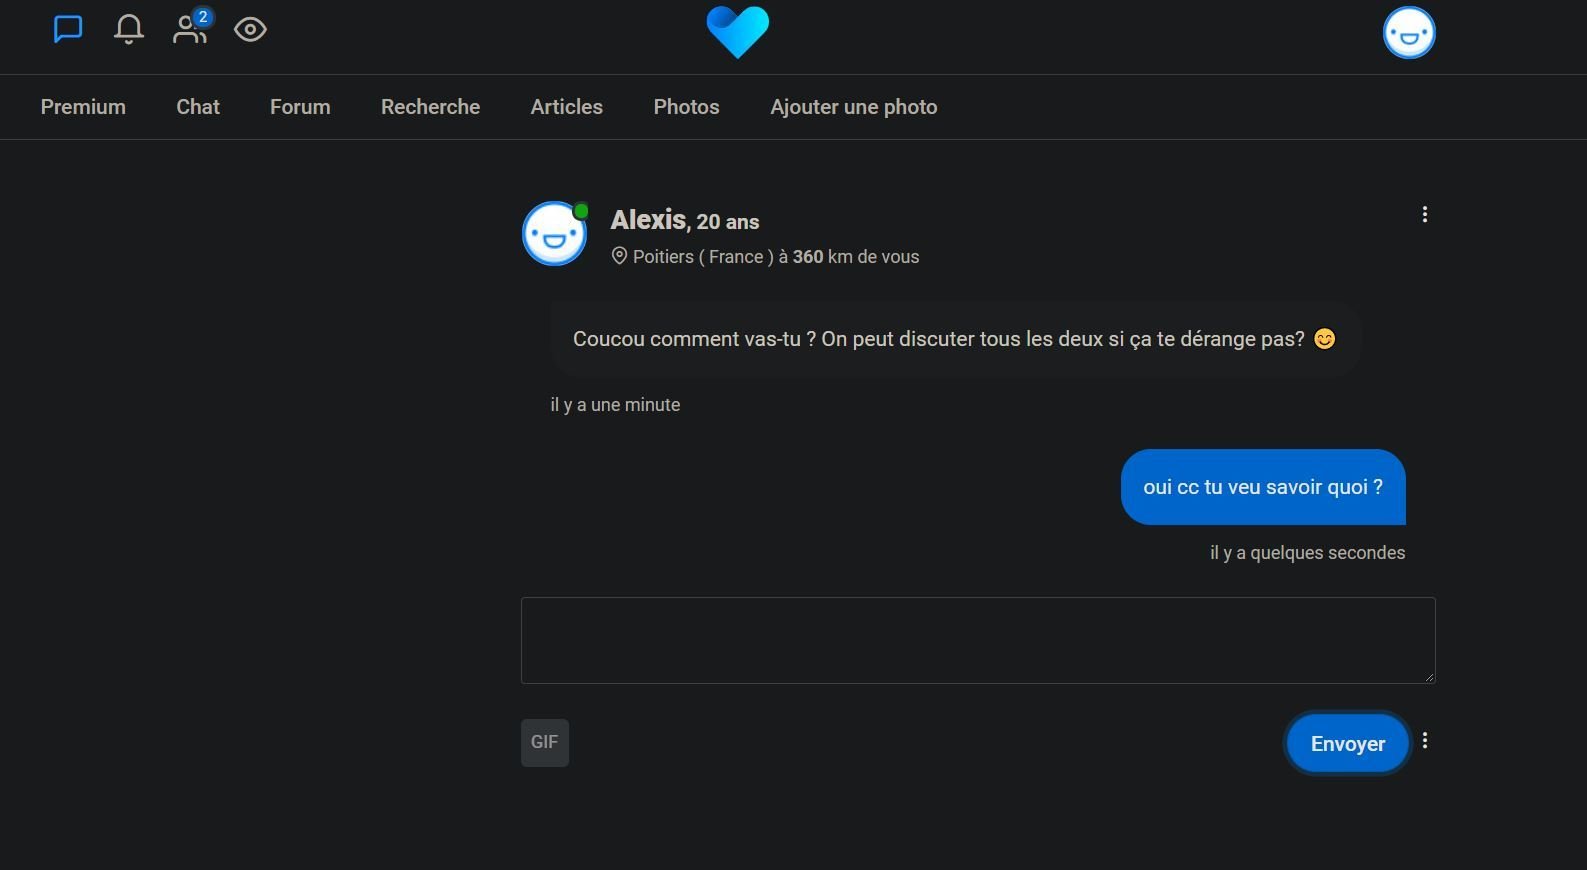
Task: Open the notifications bell icon
Action: point(128,29)
